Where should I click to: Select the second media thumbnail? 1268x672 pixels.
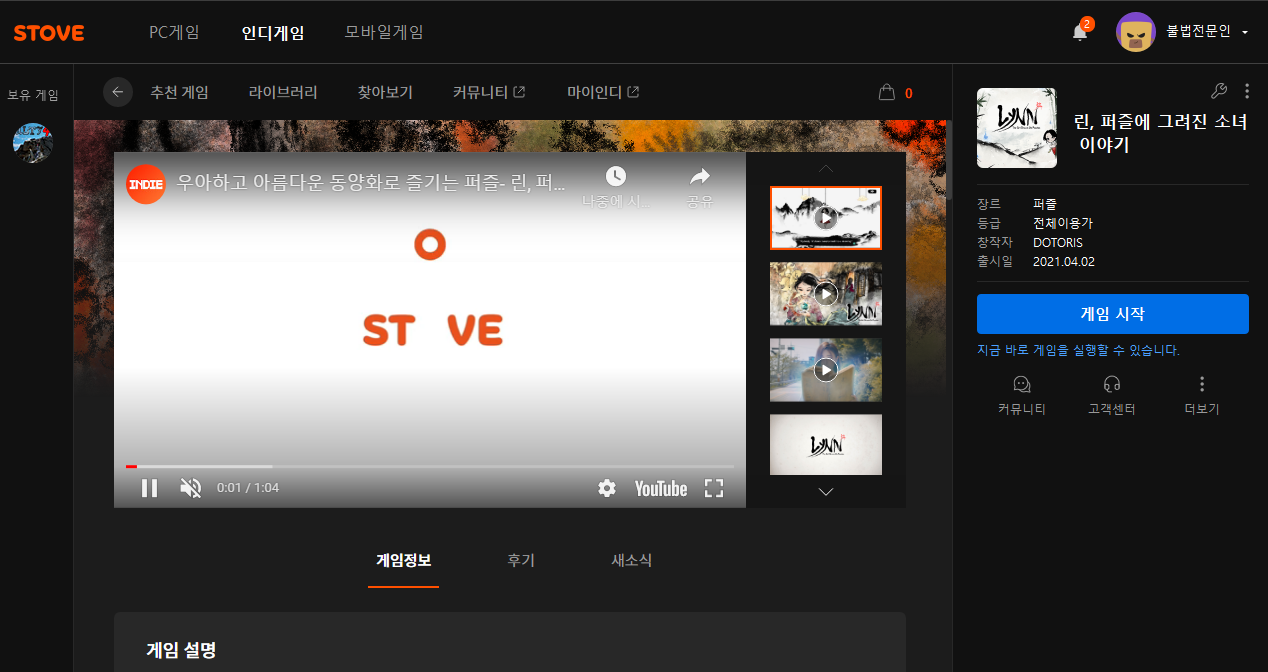tap(825, 294)
